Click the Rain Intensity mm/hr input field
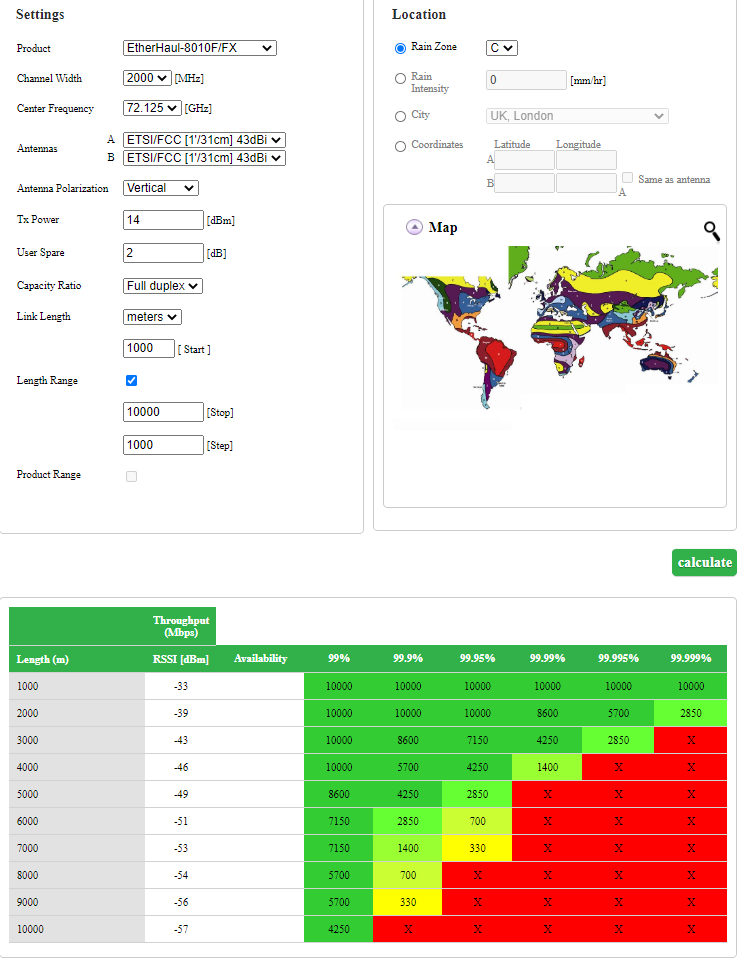This screenshot has height=959, width=744. click(x=526, y=80)
